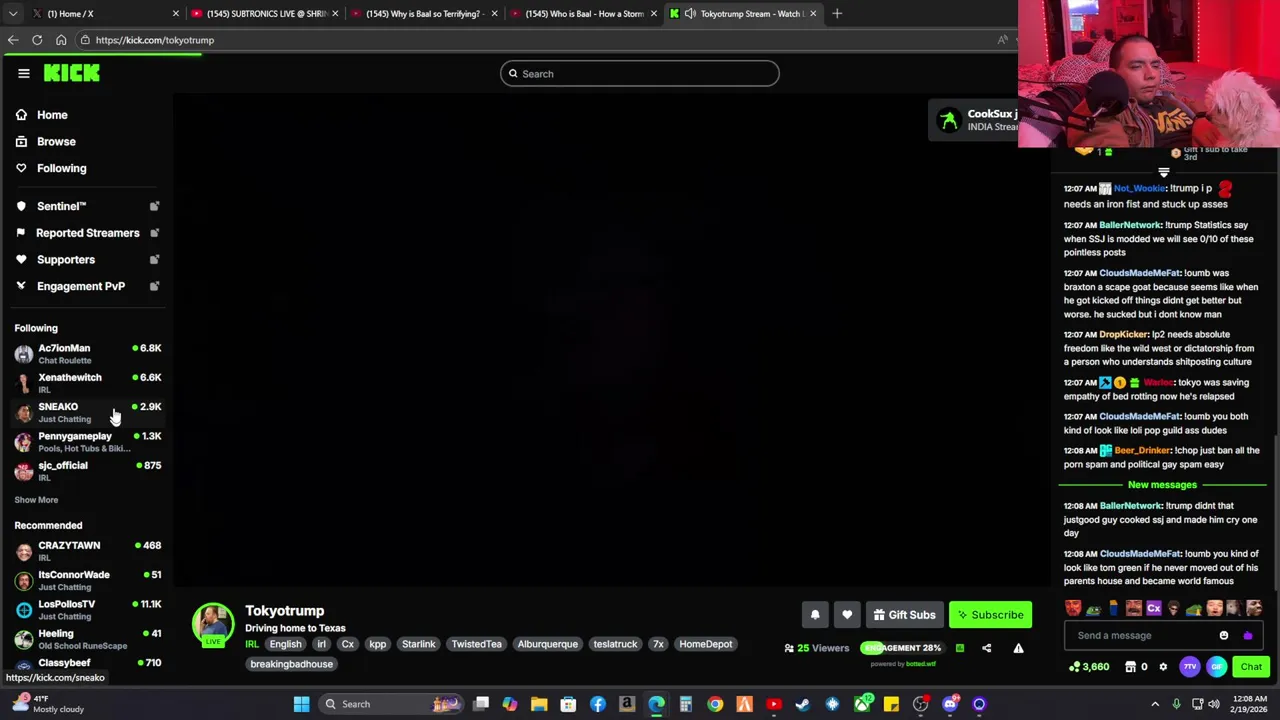Open Reported Streamers in sidebar

coord(88,233)
